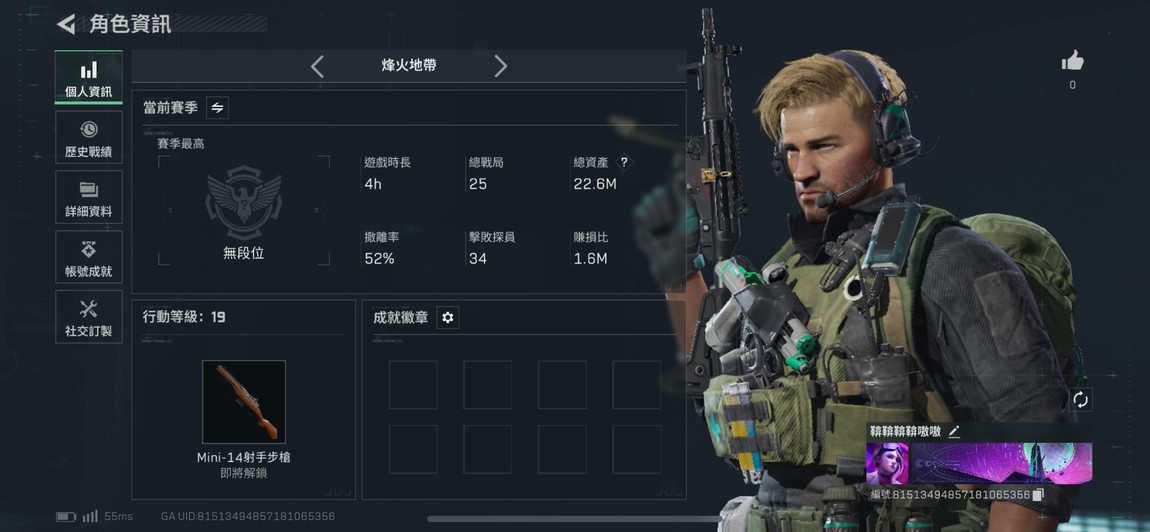This screenshot has width=1150, height=532.
Task: Edit player nickname with pencil icon
Action: [x=953, y=431]
